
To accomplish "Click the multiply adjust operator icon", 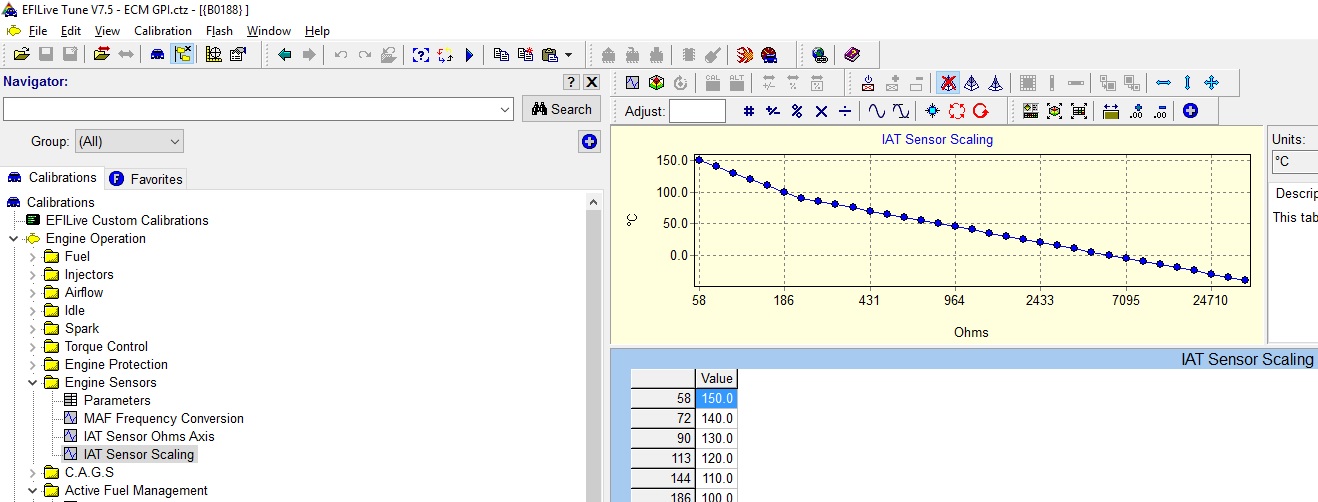I will click(821, 111).
